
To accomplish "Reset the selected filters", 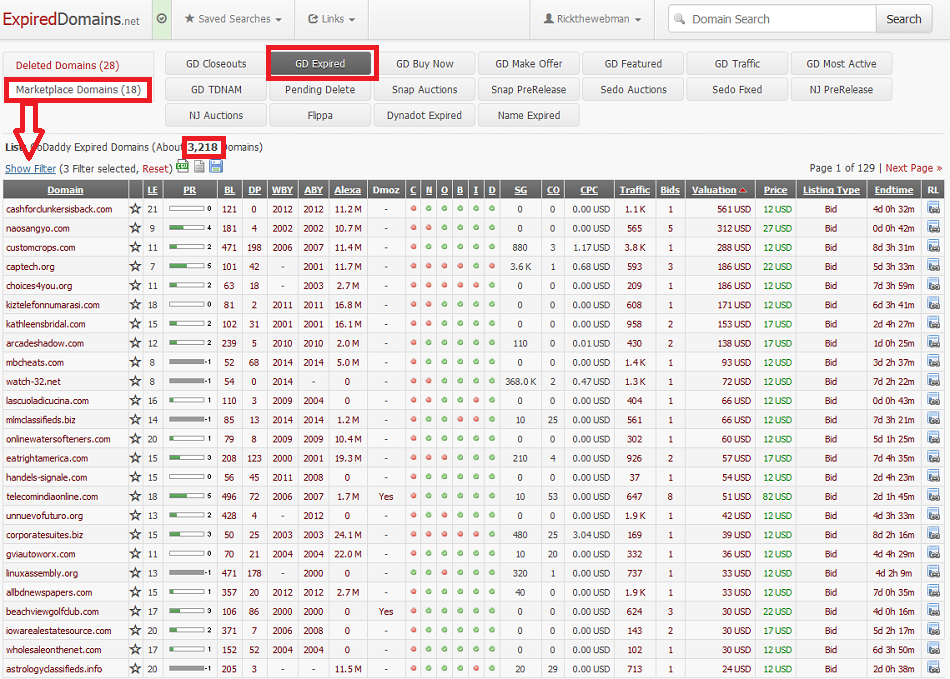I will point(155,168).
